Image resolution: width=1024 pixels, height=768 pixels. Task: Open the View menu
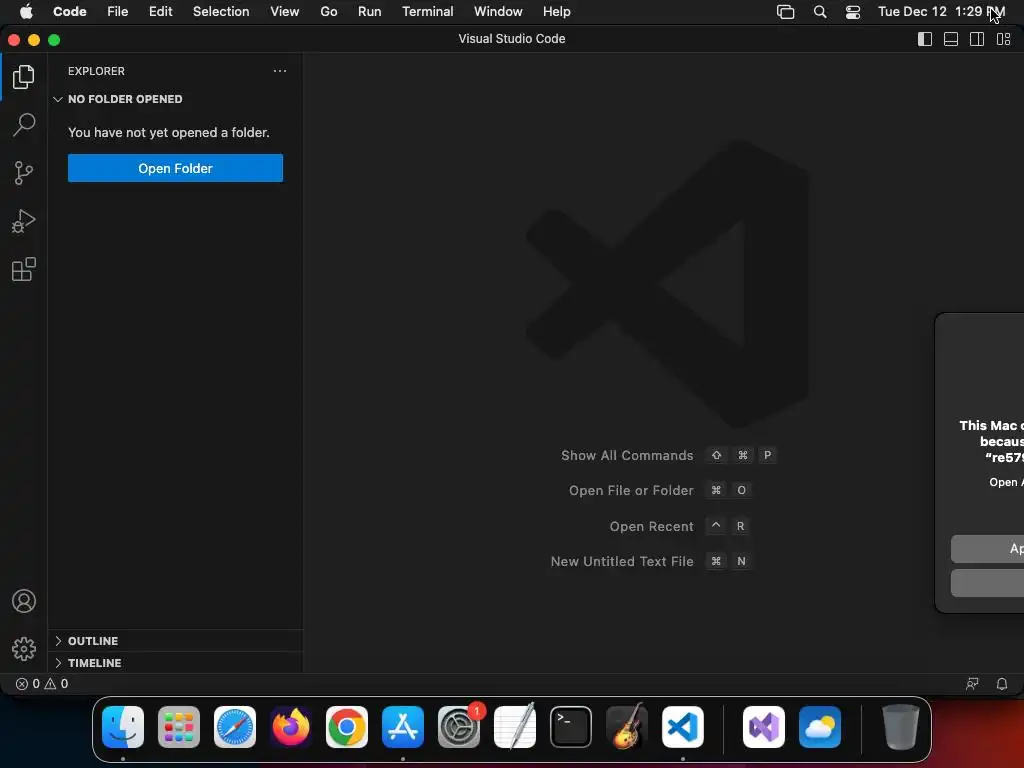tap(285, 12)
